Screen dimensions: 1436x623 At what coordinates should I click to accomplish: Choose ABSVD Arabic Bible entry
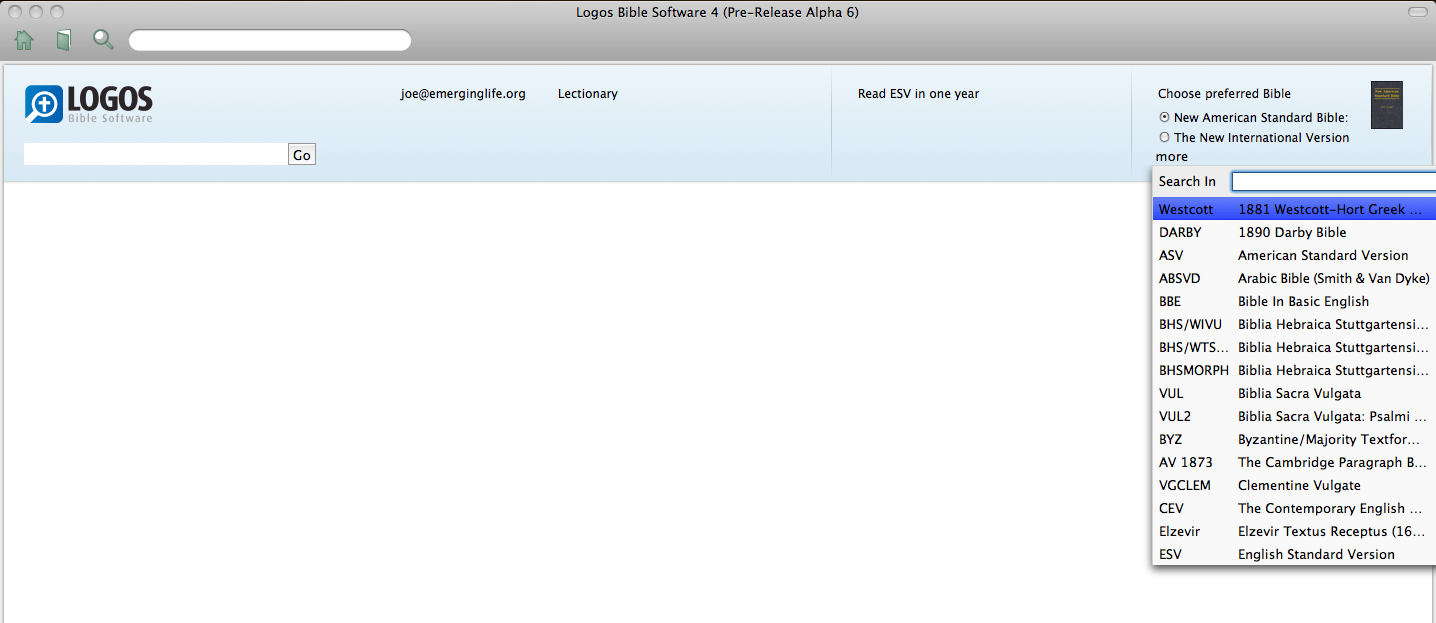point(1294,278)
